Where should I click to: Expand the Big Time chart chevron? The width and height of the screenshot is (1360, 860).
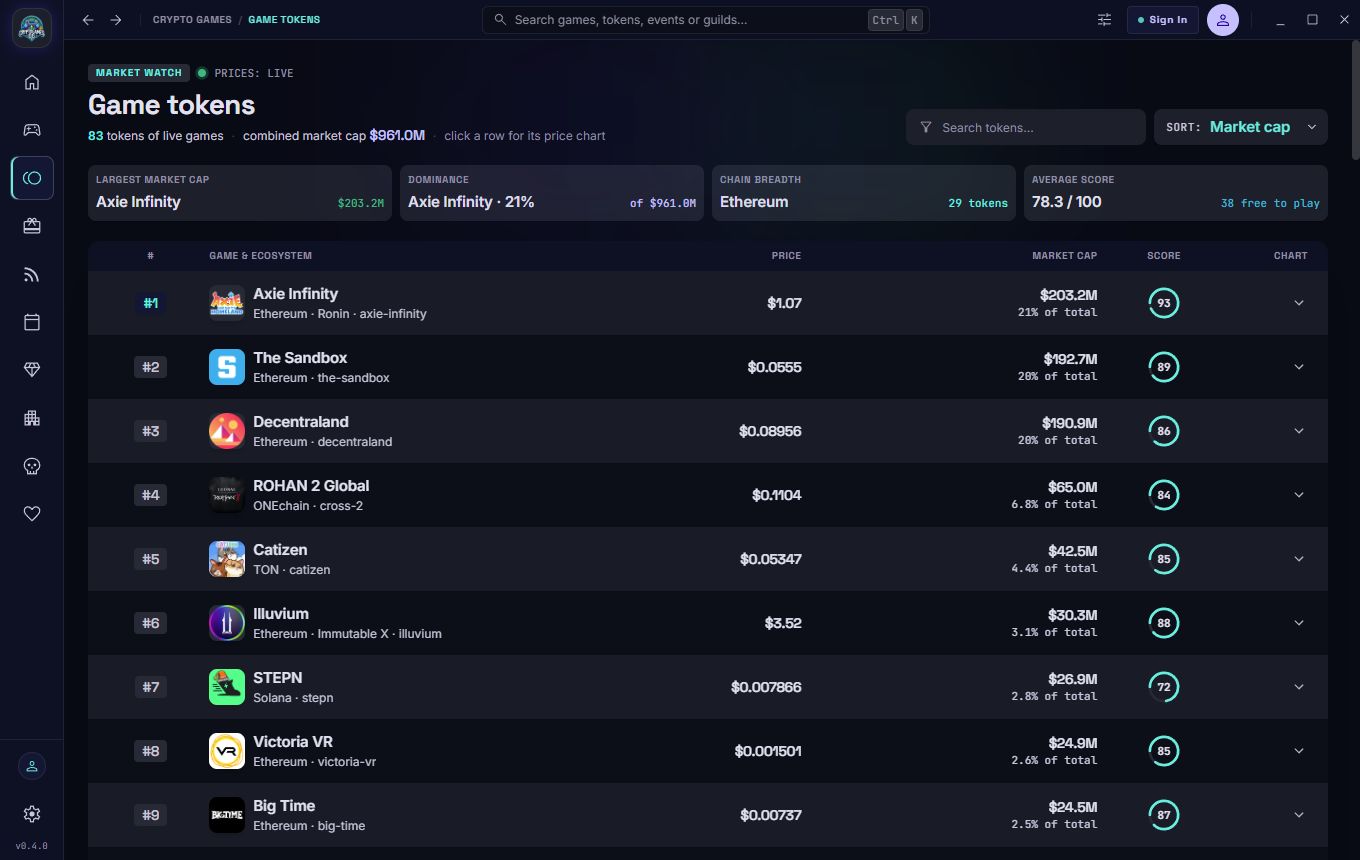1299,815
